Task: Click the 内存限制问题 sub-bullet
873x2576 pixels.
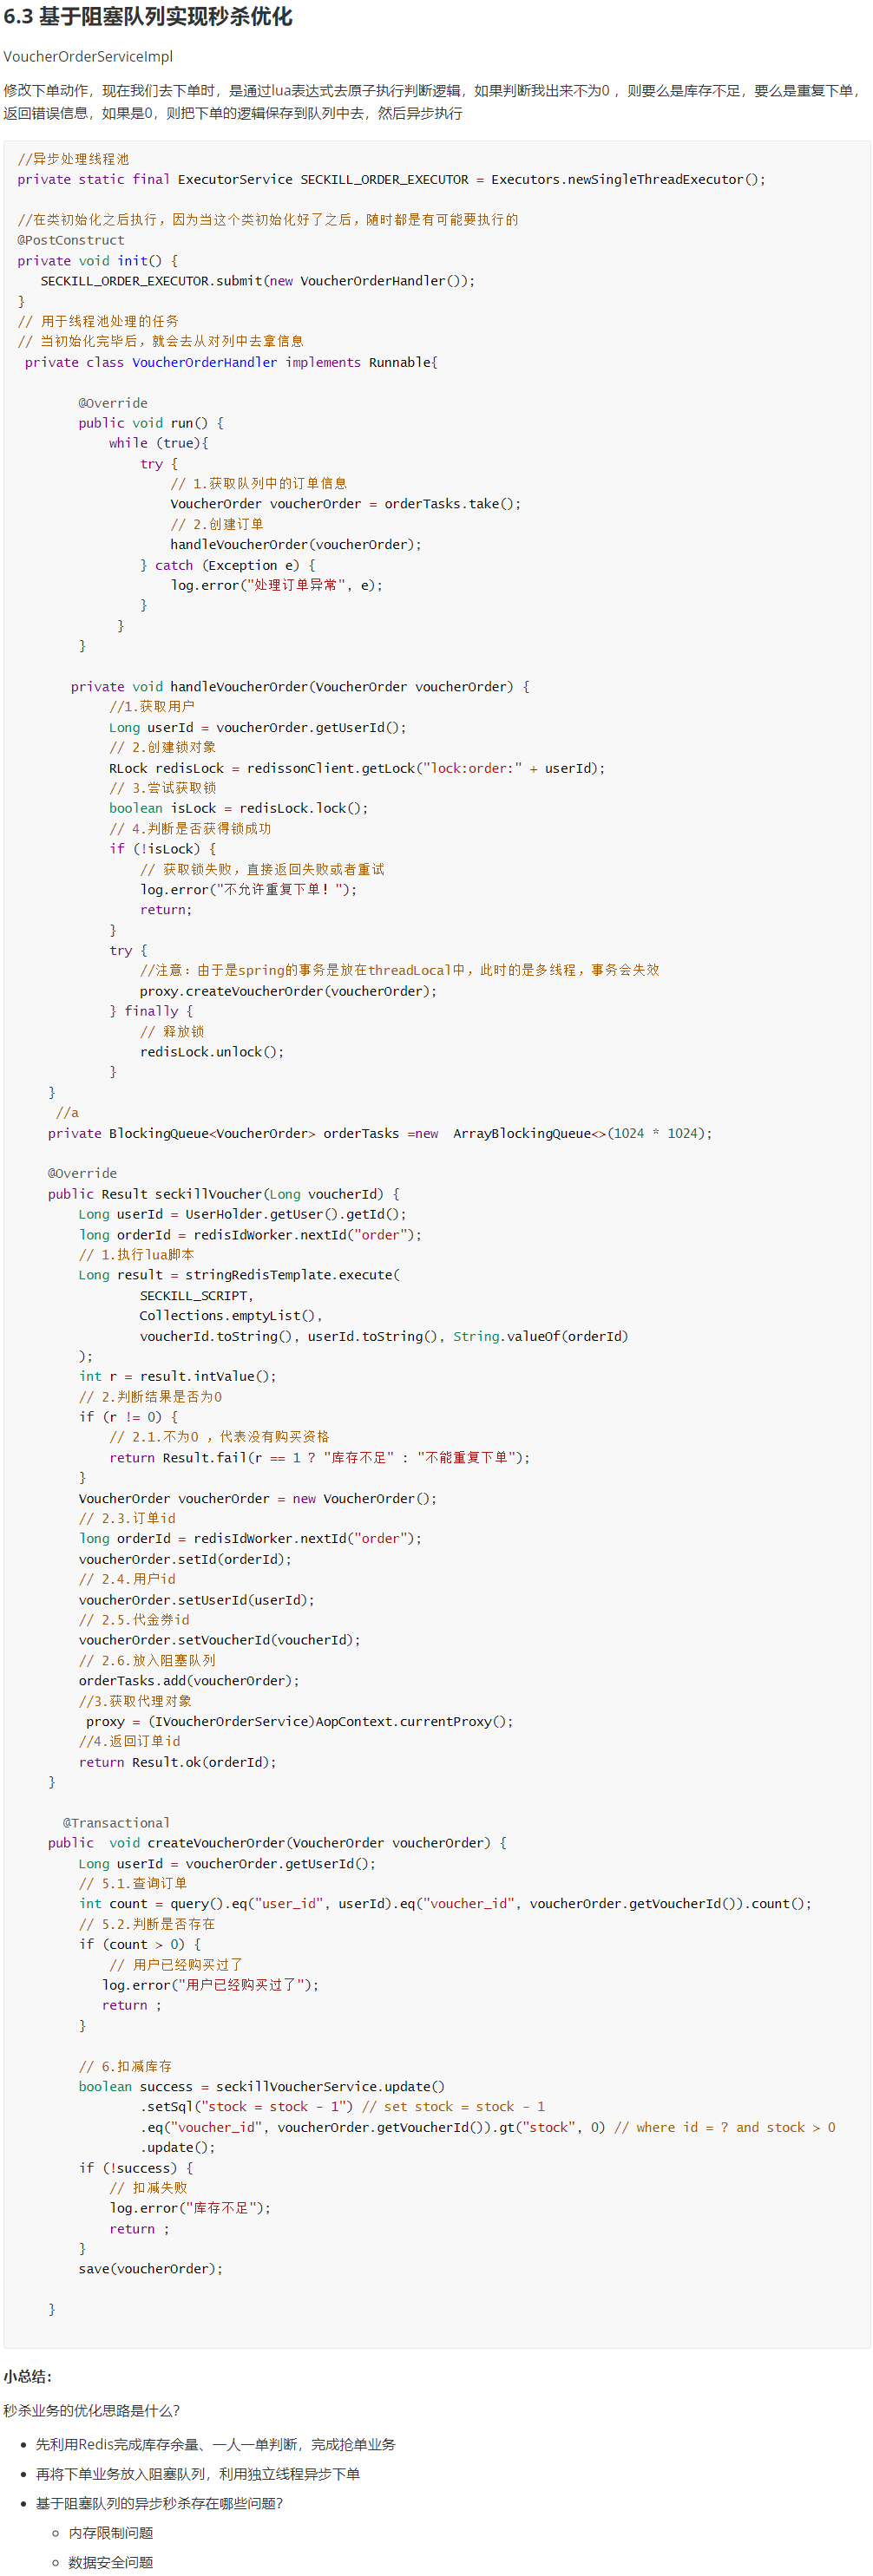Action: click(110, 2532)
